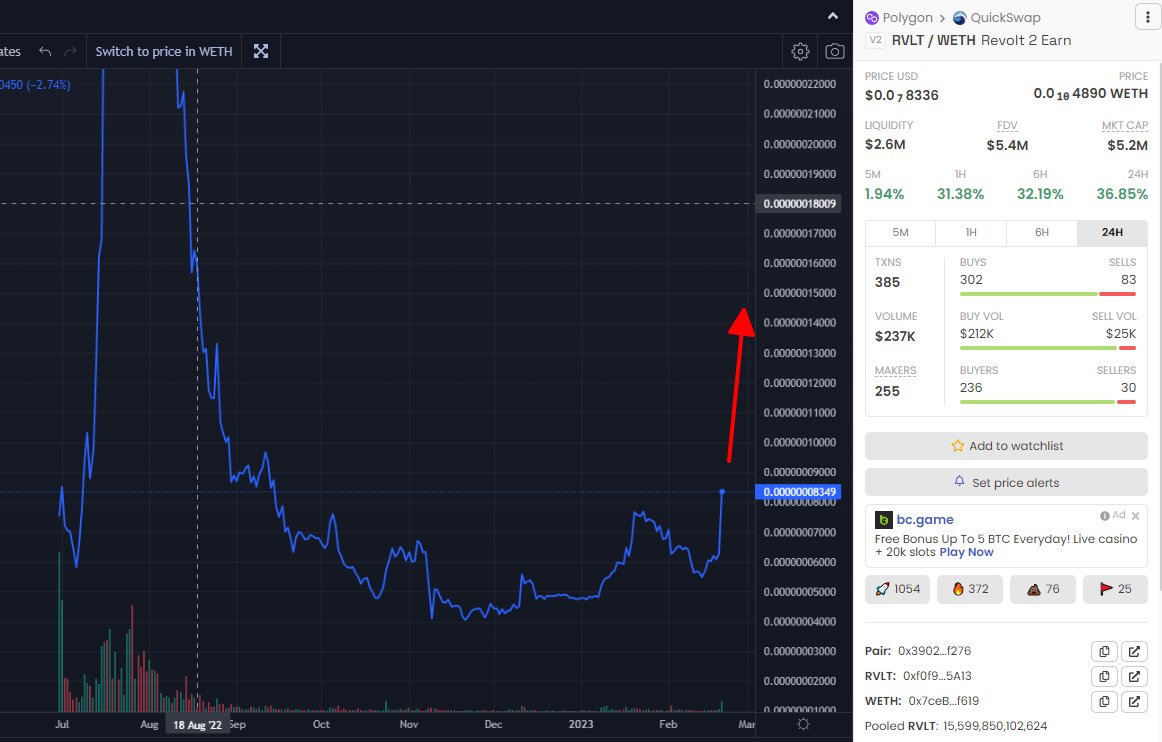The height and width of the screenshot is (742, 1162).
Task: Click the V2 version badge
Action: (876, 41)
